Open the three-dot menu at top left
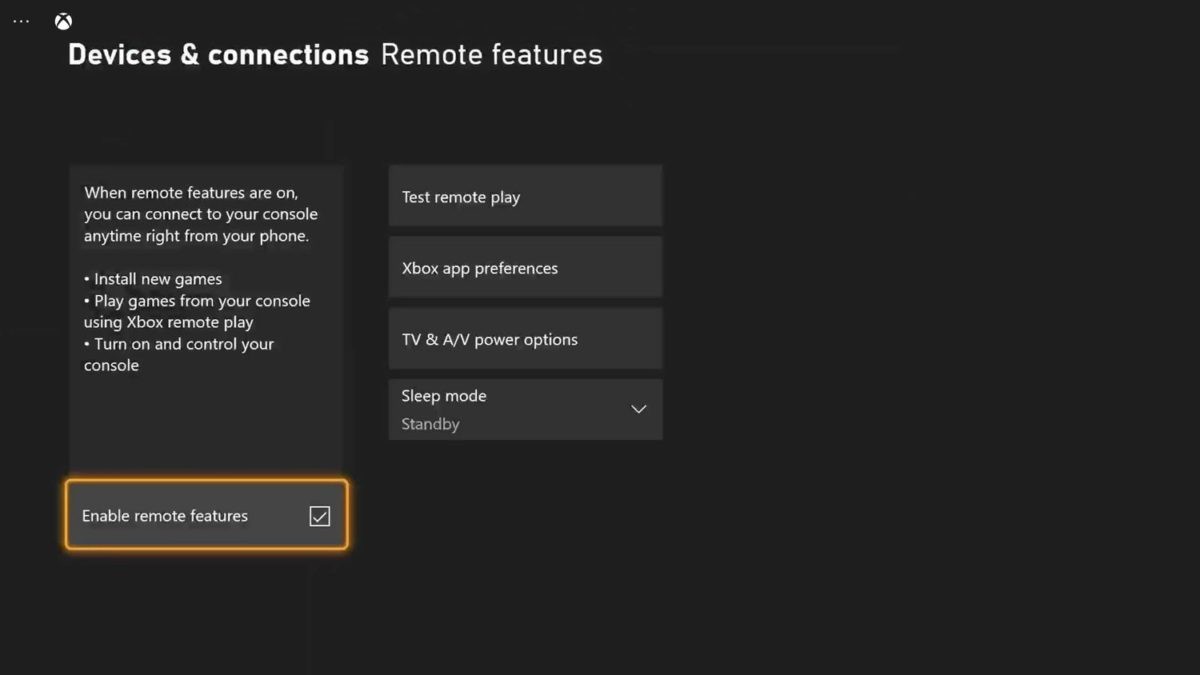The image size is (1200, 675). point(21,21)
